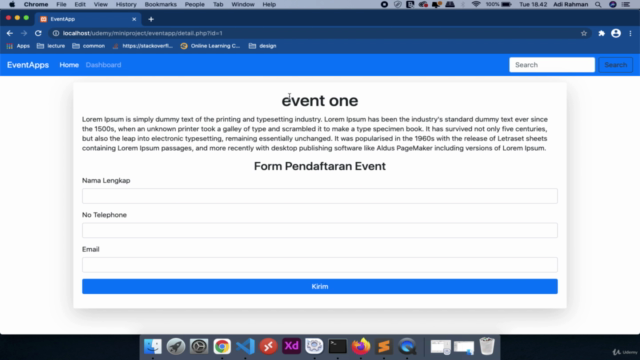Open Terminal in dock
640x360 pixels.
tap(338, 347)
